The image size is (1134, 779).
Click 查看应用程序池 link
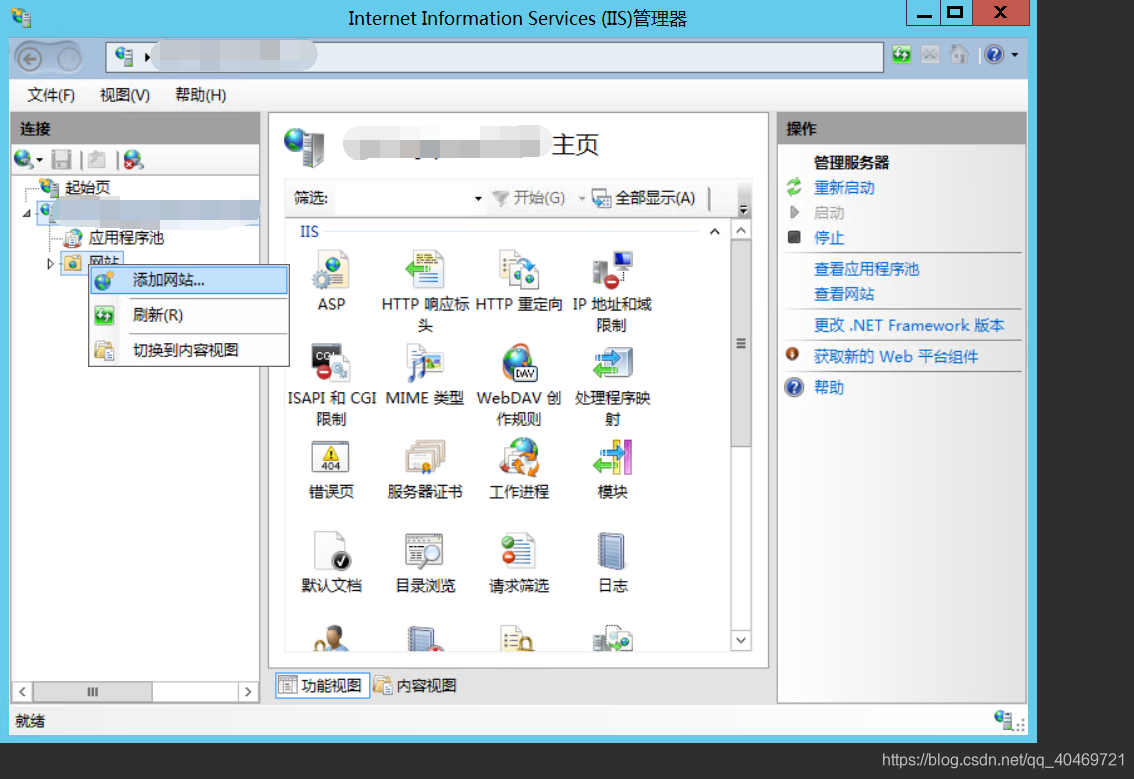point(866,269)
